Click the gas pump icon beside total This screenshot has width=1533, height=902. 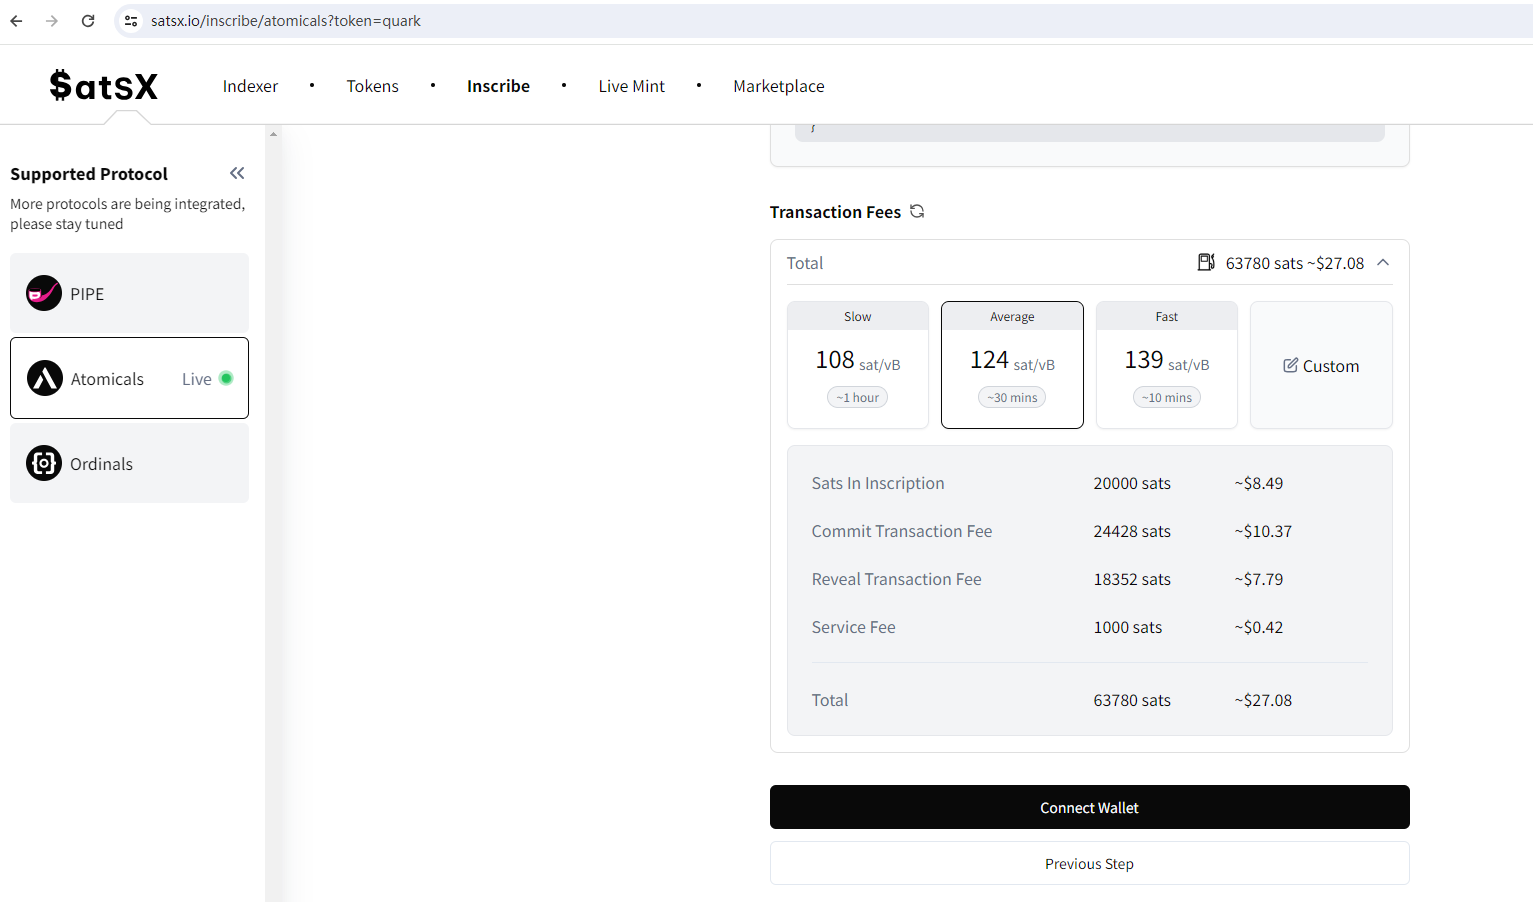coord(1206,262)
